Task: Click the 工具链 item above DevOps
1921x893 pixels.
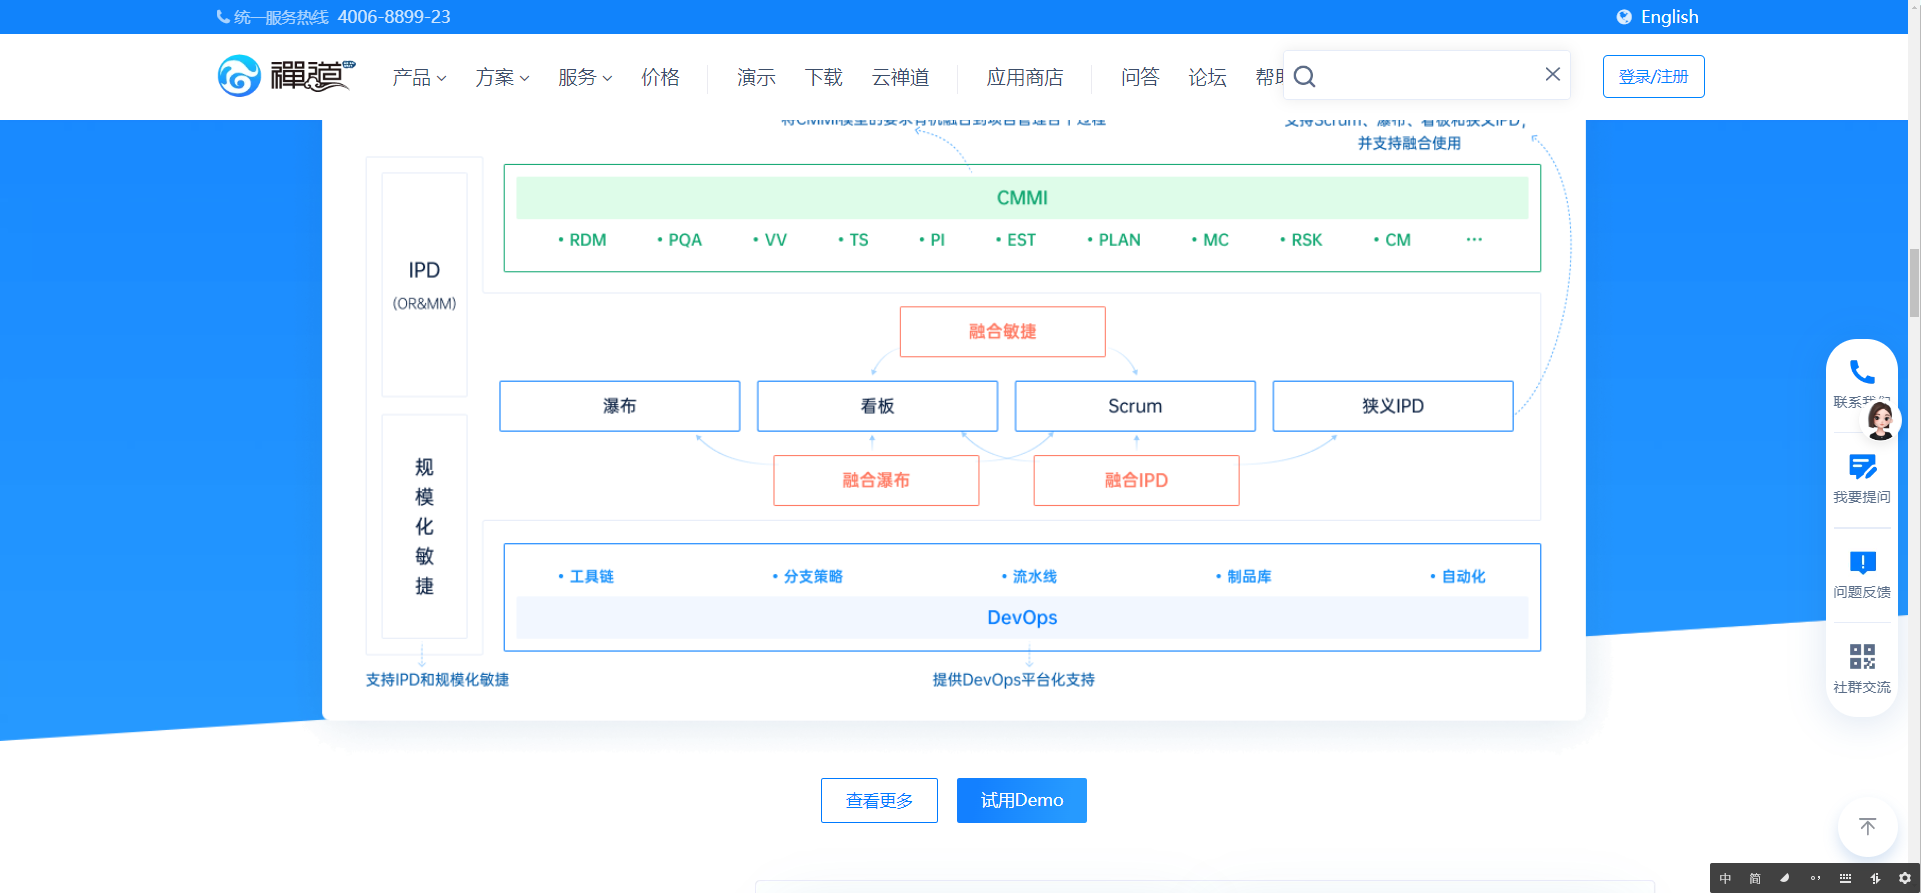Action: [586, 577]
